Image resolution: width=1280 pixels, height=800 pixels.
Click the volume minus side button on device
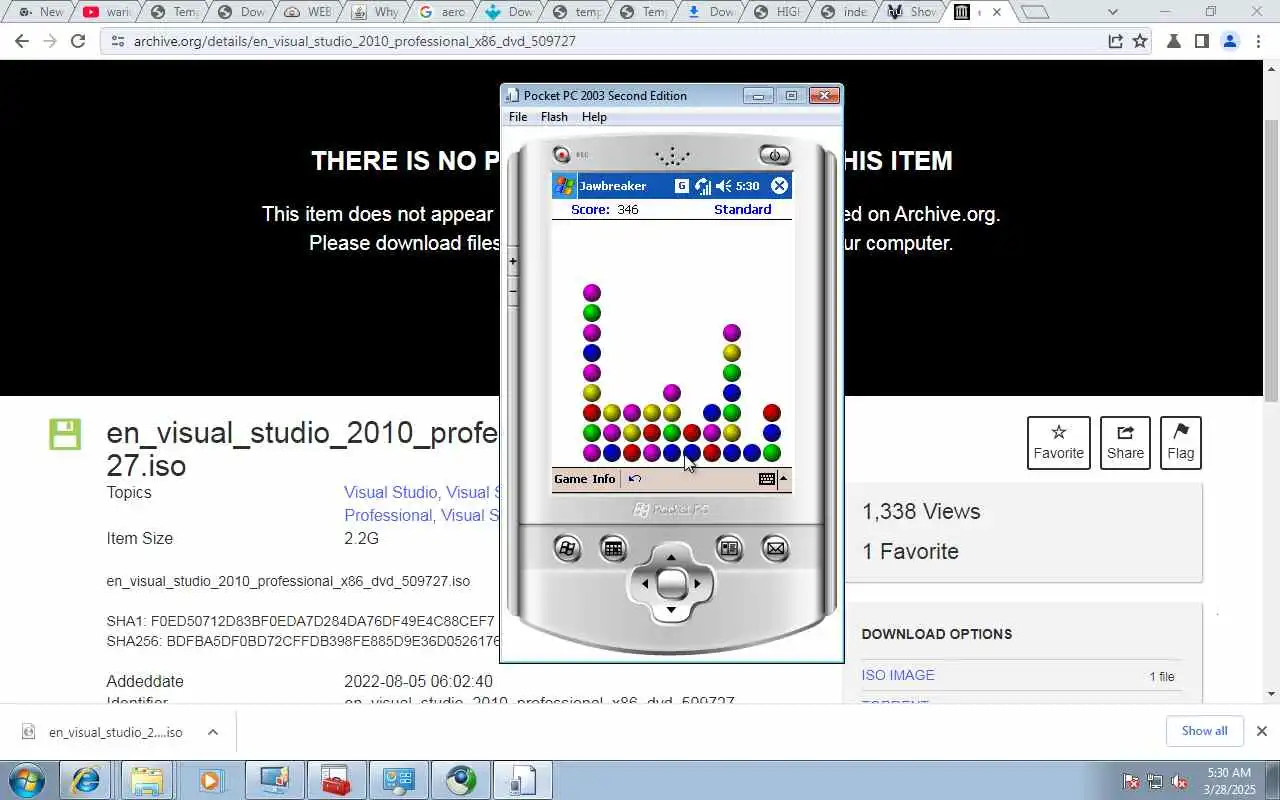[x=513, y=291]
